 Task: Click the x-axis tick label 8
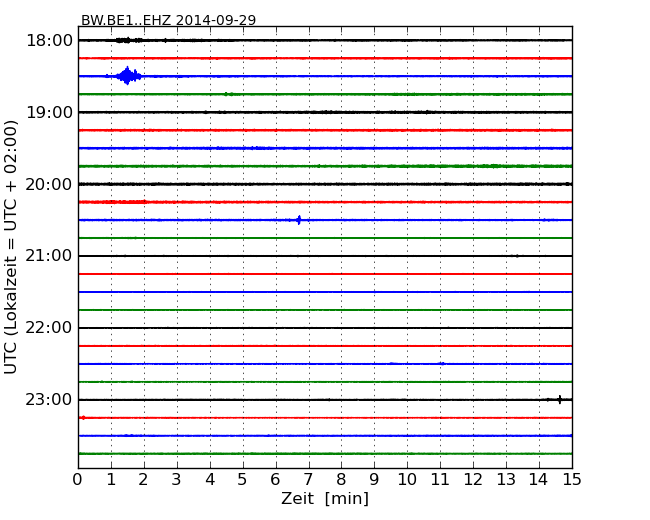341,480
